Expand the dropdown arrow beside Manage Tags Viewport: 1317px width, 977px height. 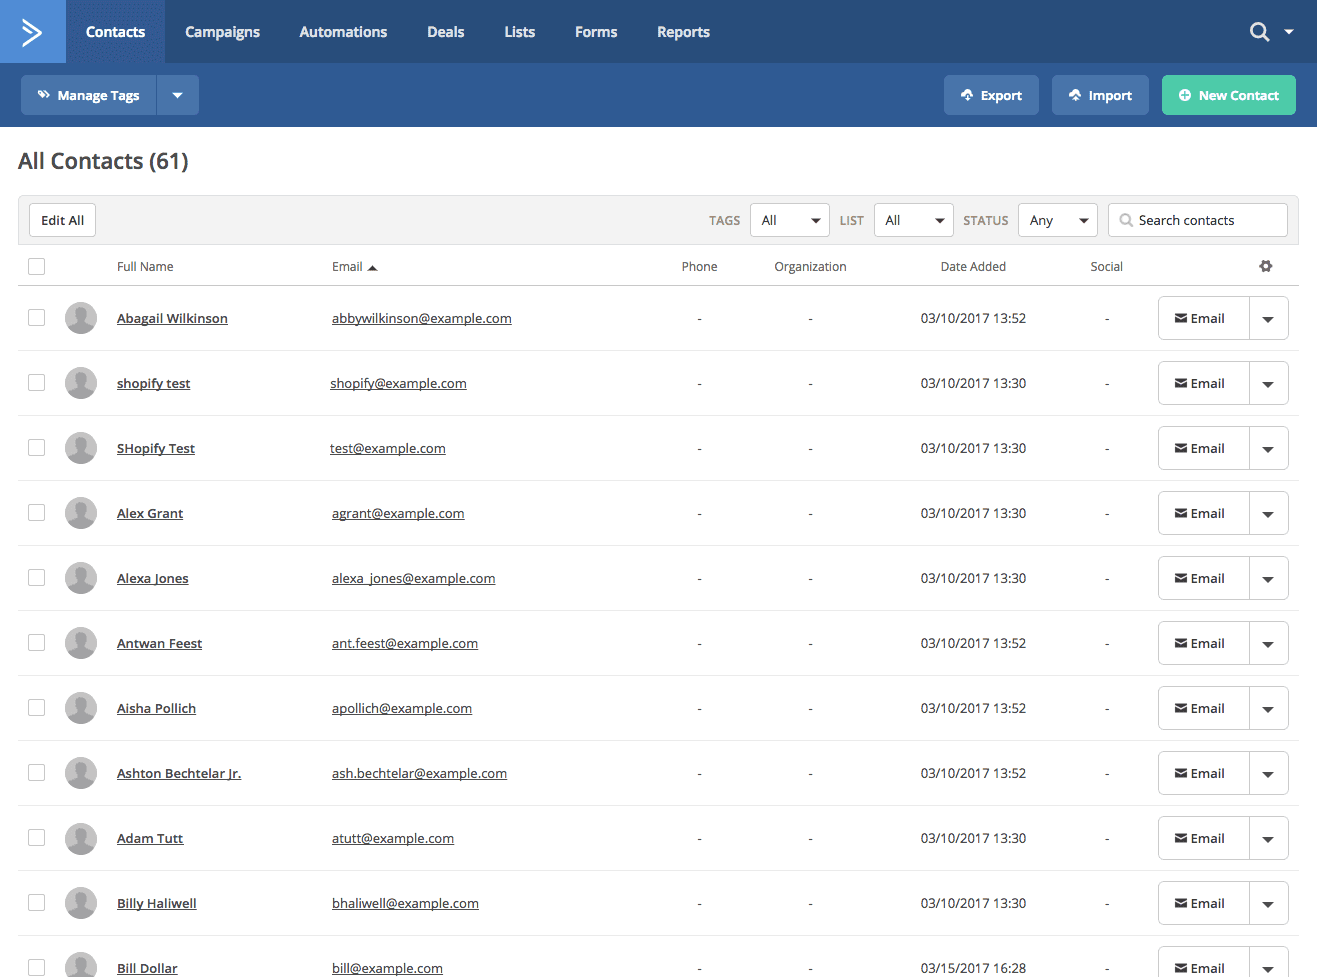pyautogui.click(x=177, y=94)
